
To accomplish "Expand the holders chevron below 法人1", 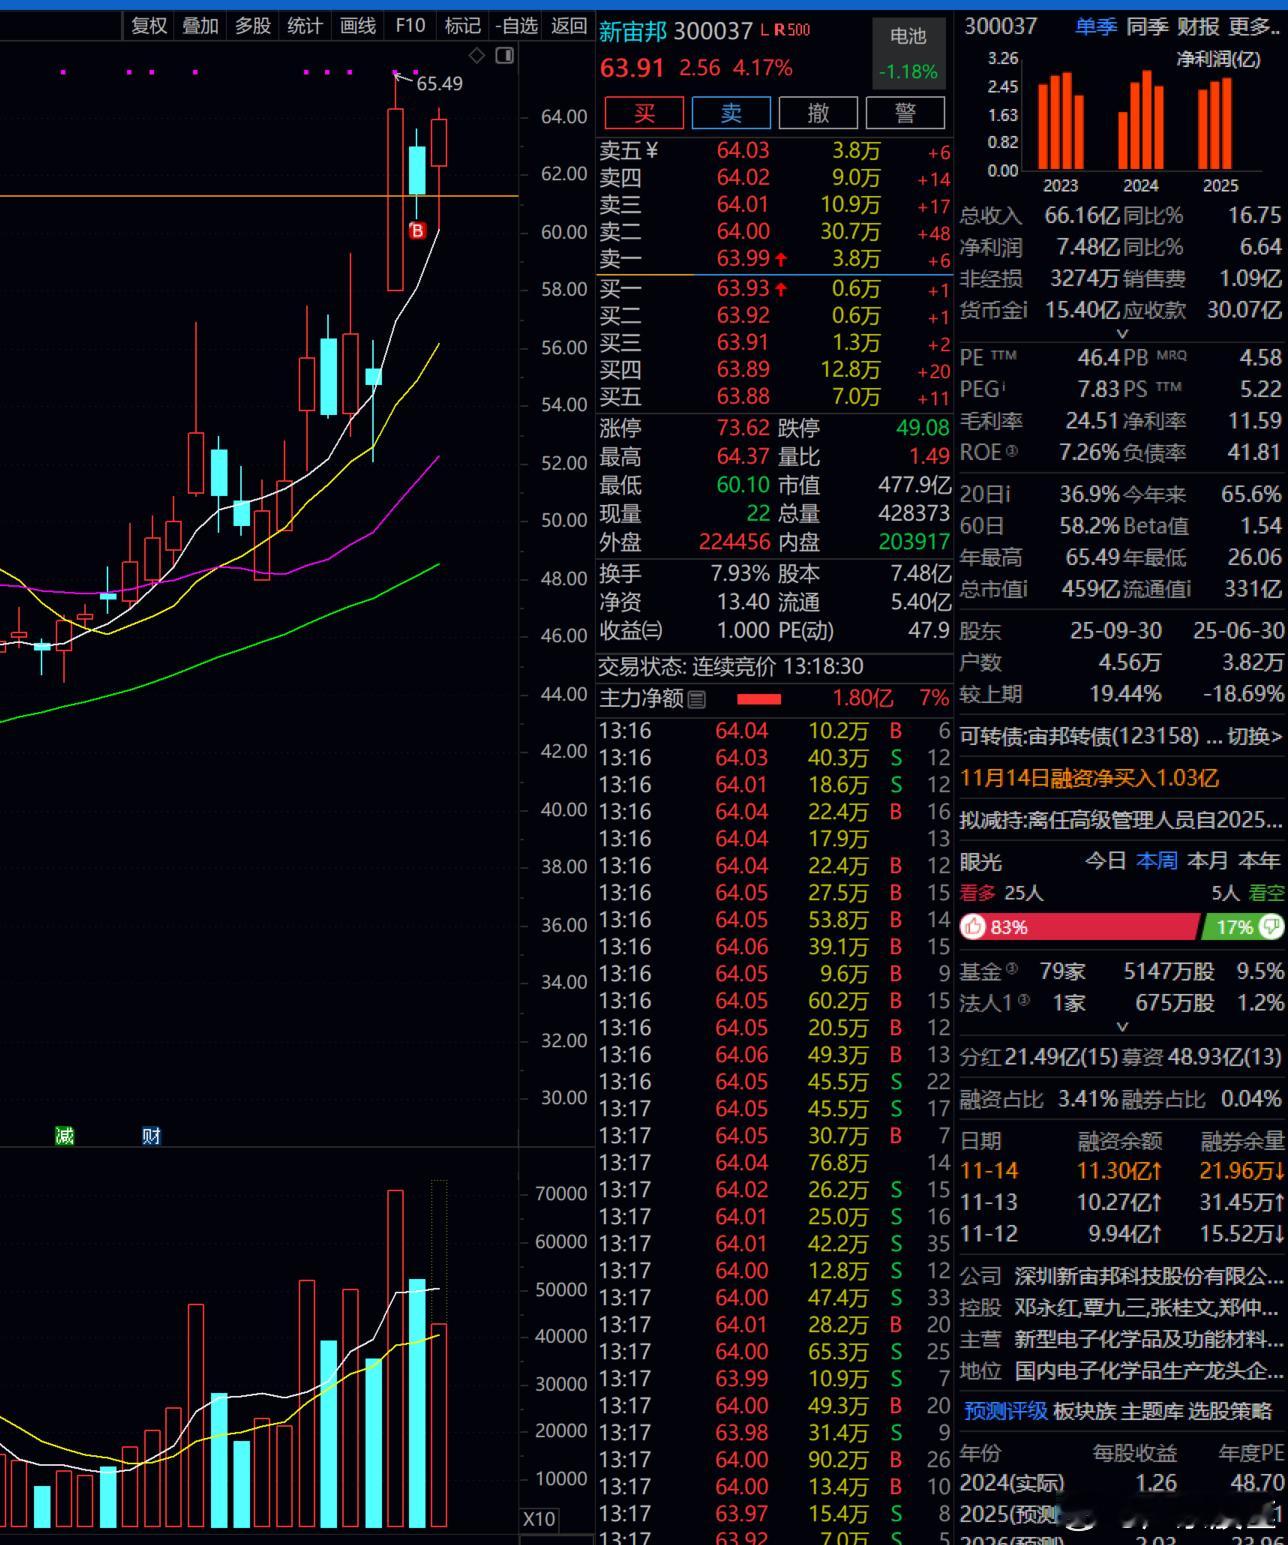I will [1122, 1026].
